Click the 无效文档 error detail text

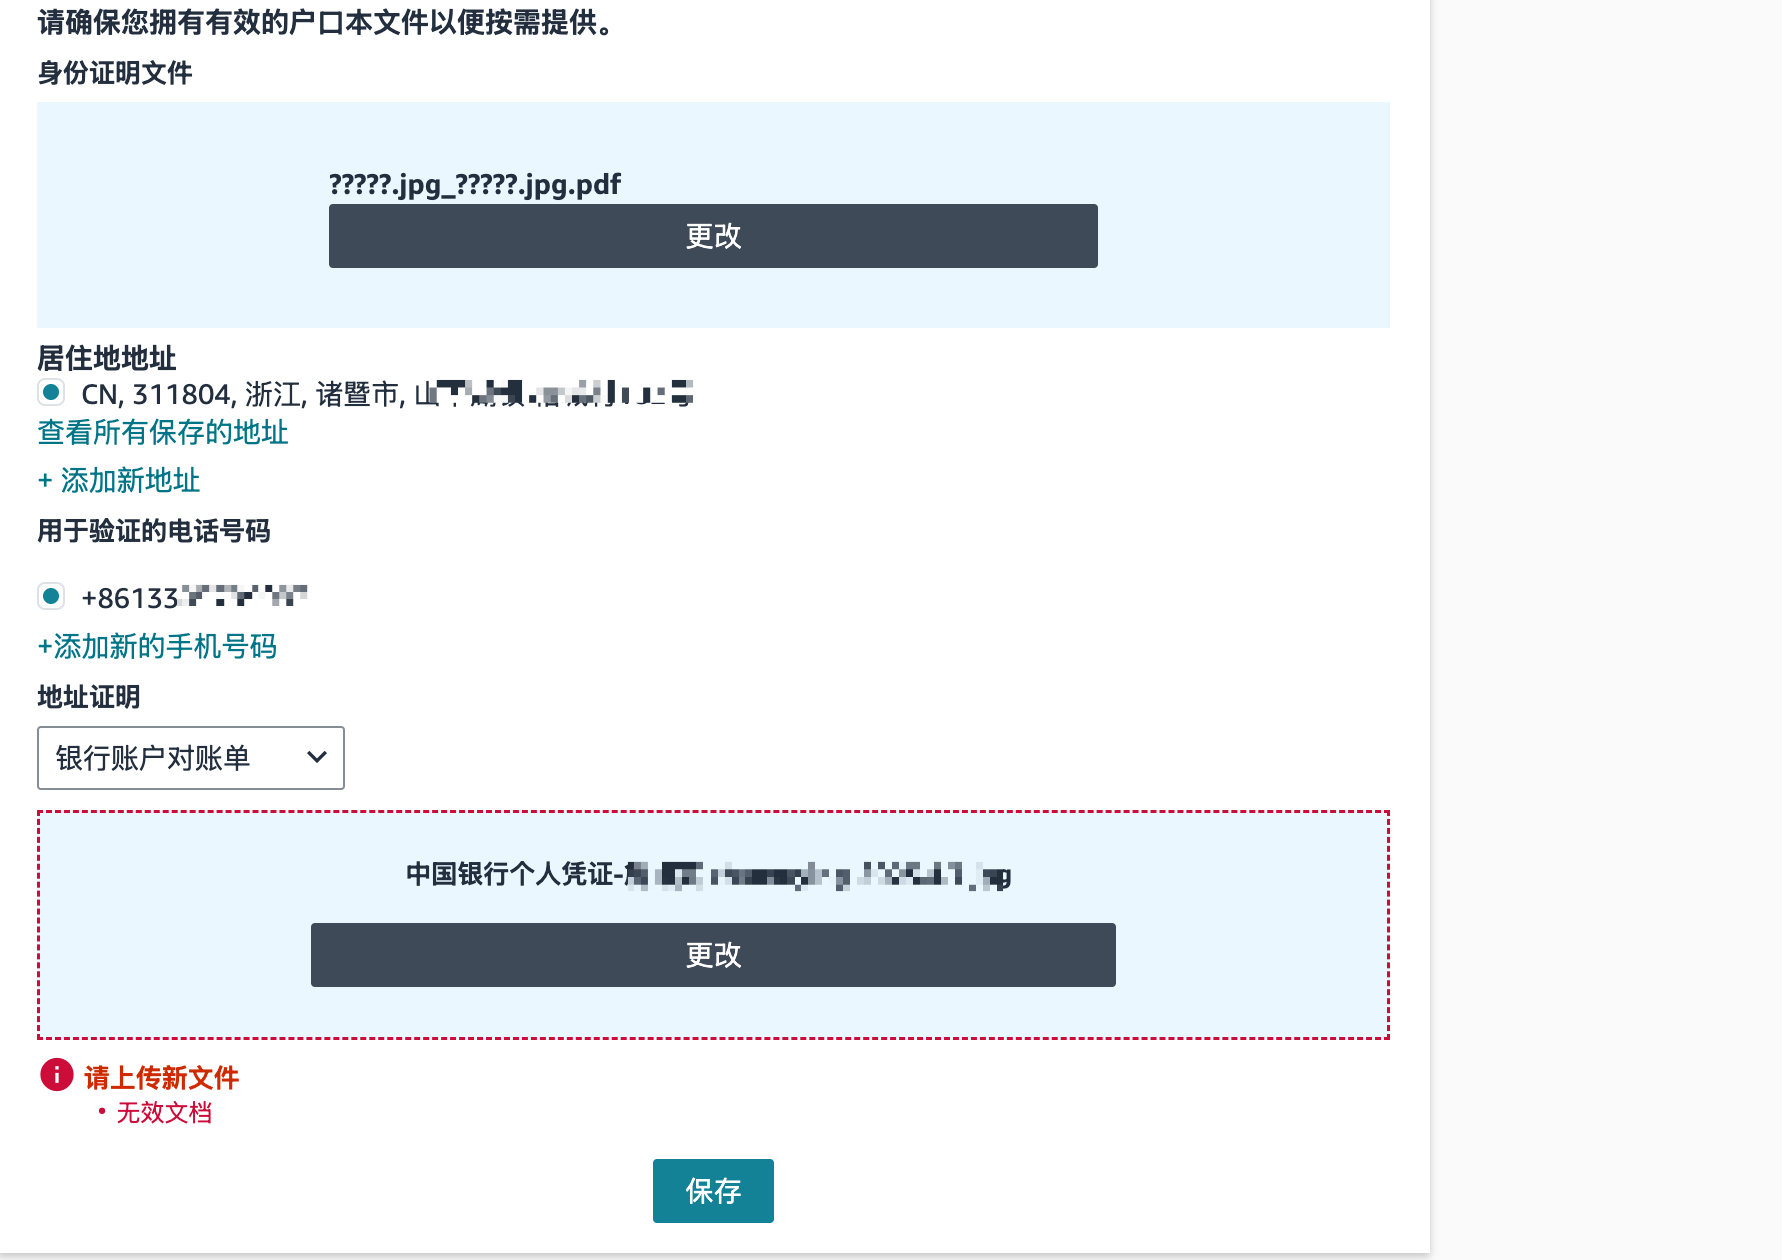164,1112
